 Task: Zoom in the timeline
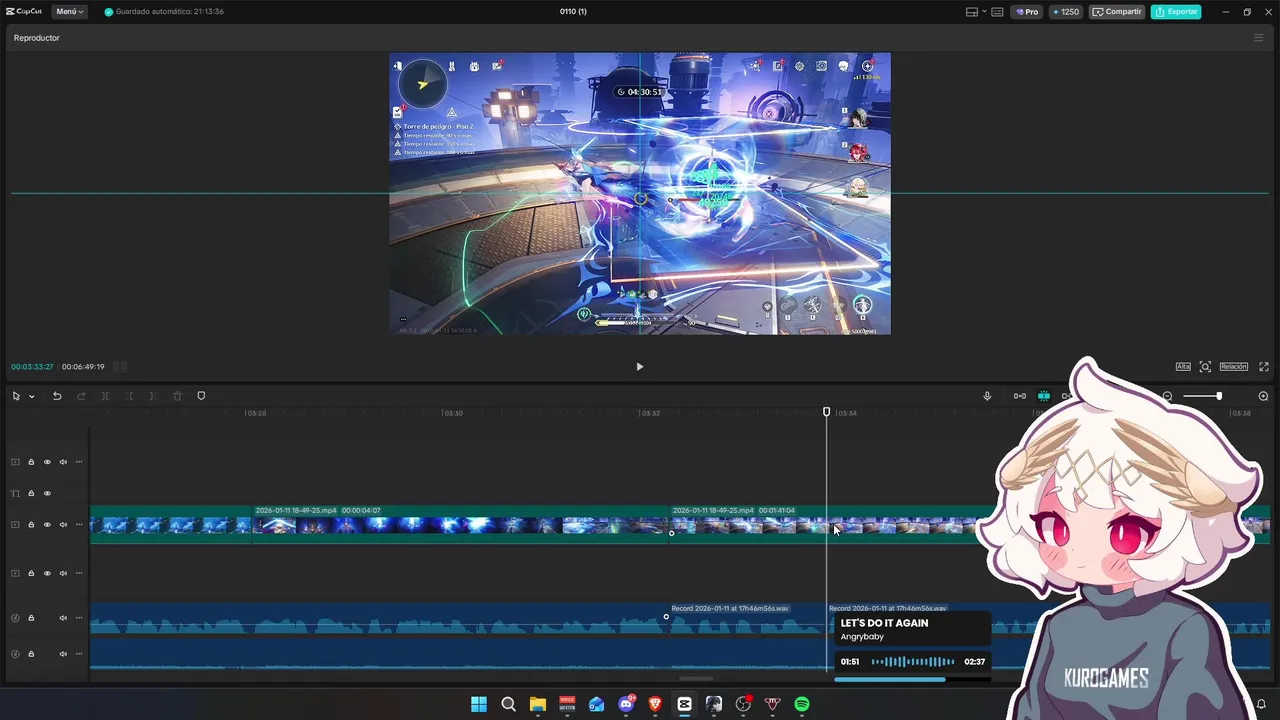[x=1263, y=396]
